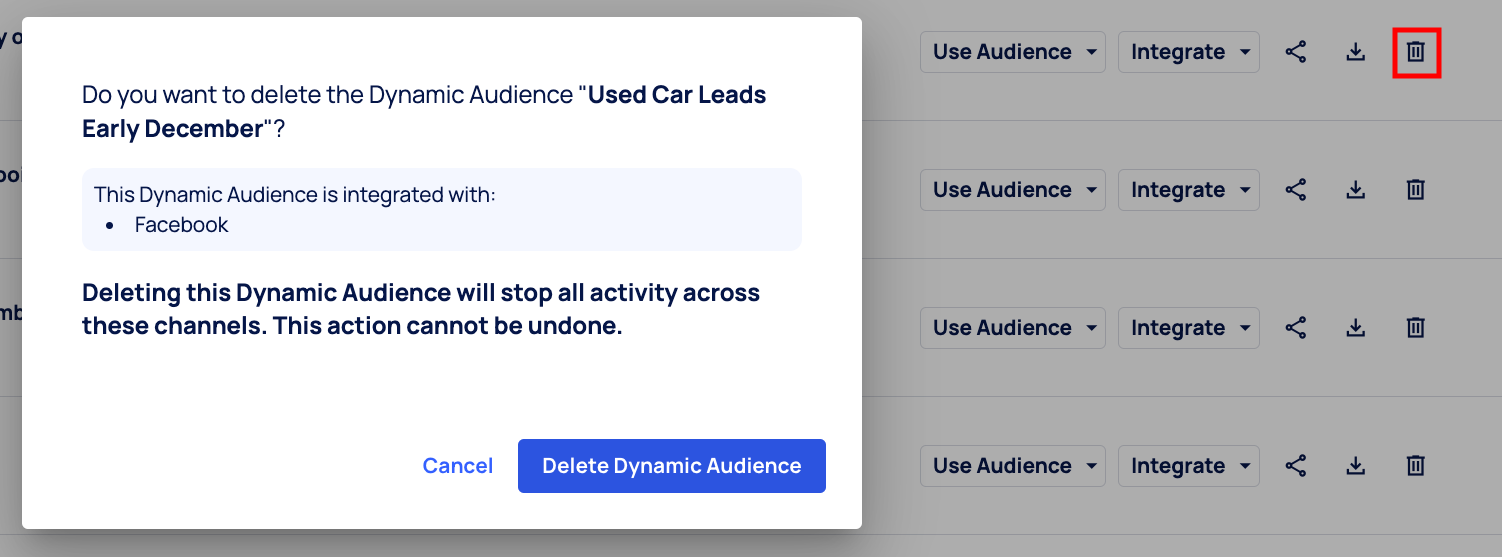This screenshot has width=1502, height=557.
Task: Click the share icon in the bottom row
Action: click(x=1296, y=466)
